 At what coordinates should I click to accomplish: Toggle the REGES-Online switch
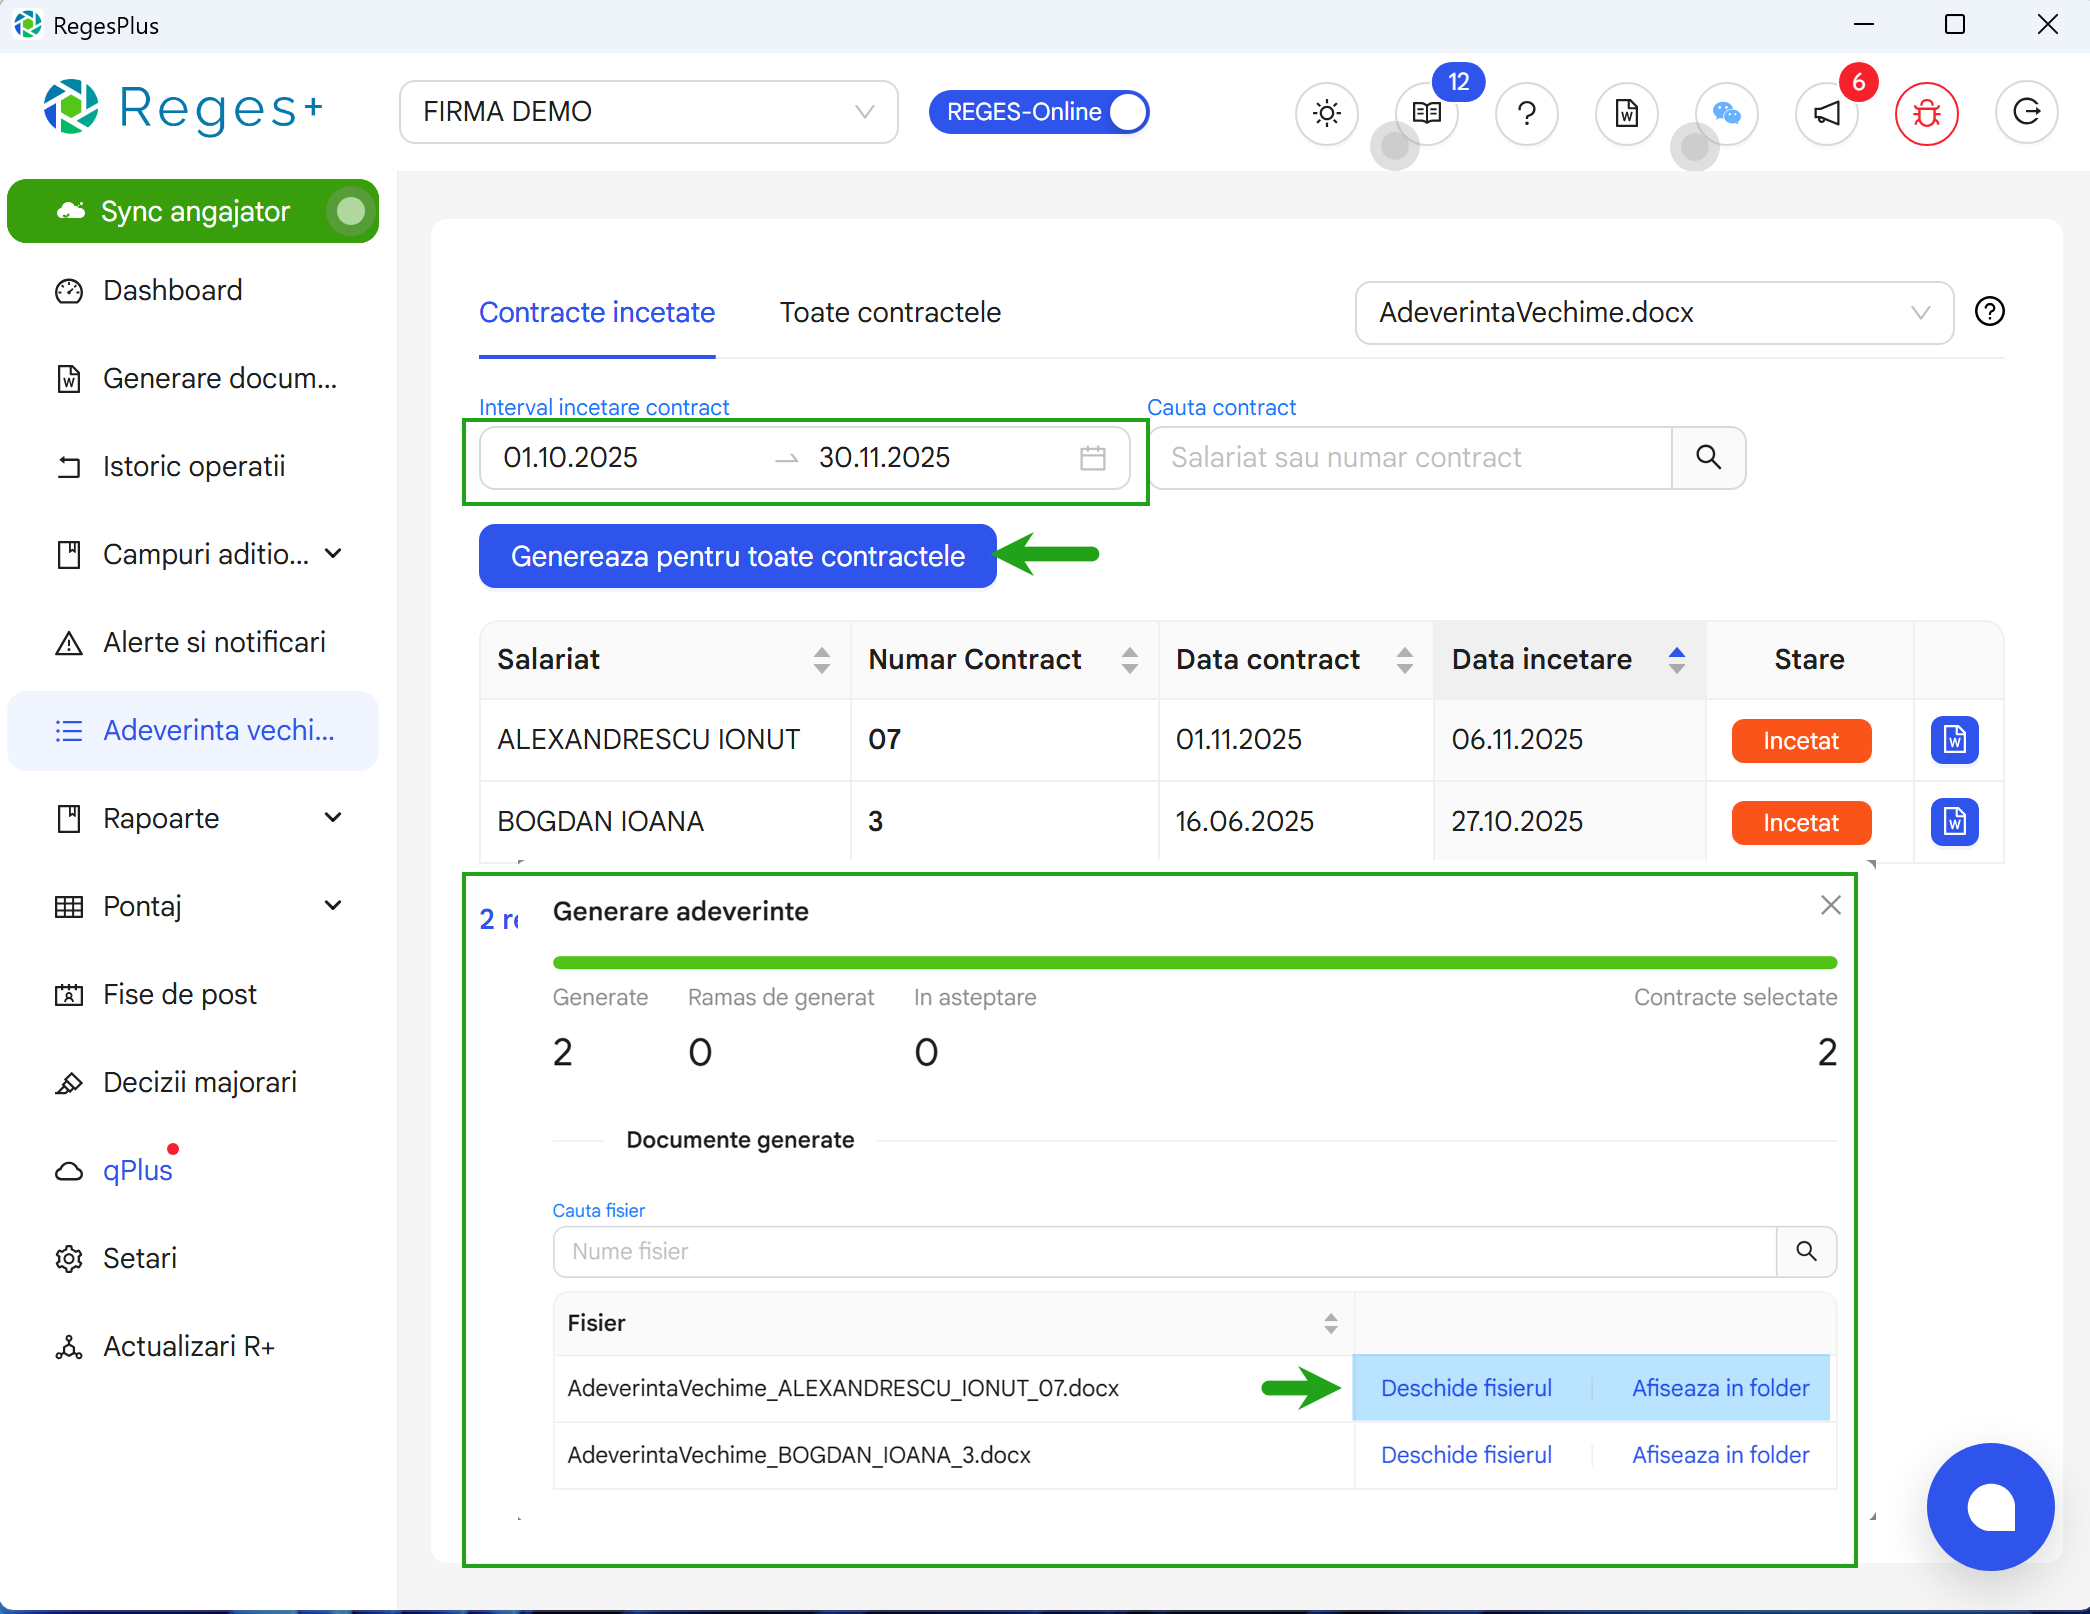1126,111
